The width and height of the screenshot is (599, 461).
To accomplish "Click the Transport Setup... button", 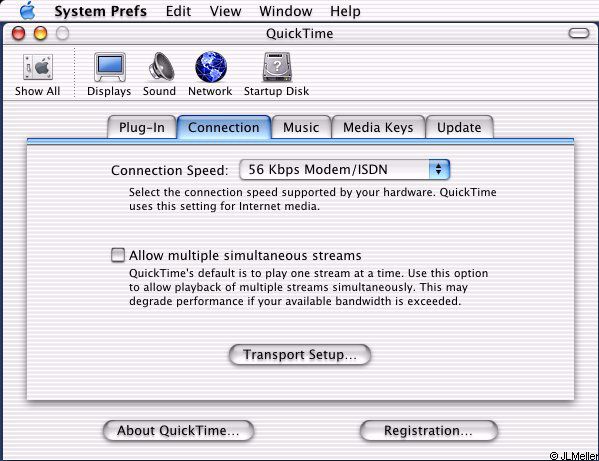I will 300,354.
